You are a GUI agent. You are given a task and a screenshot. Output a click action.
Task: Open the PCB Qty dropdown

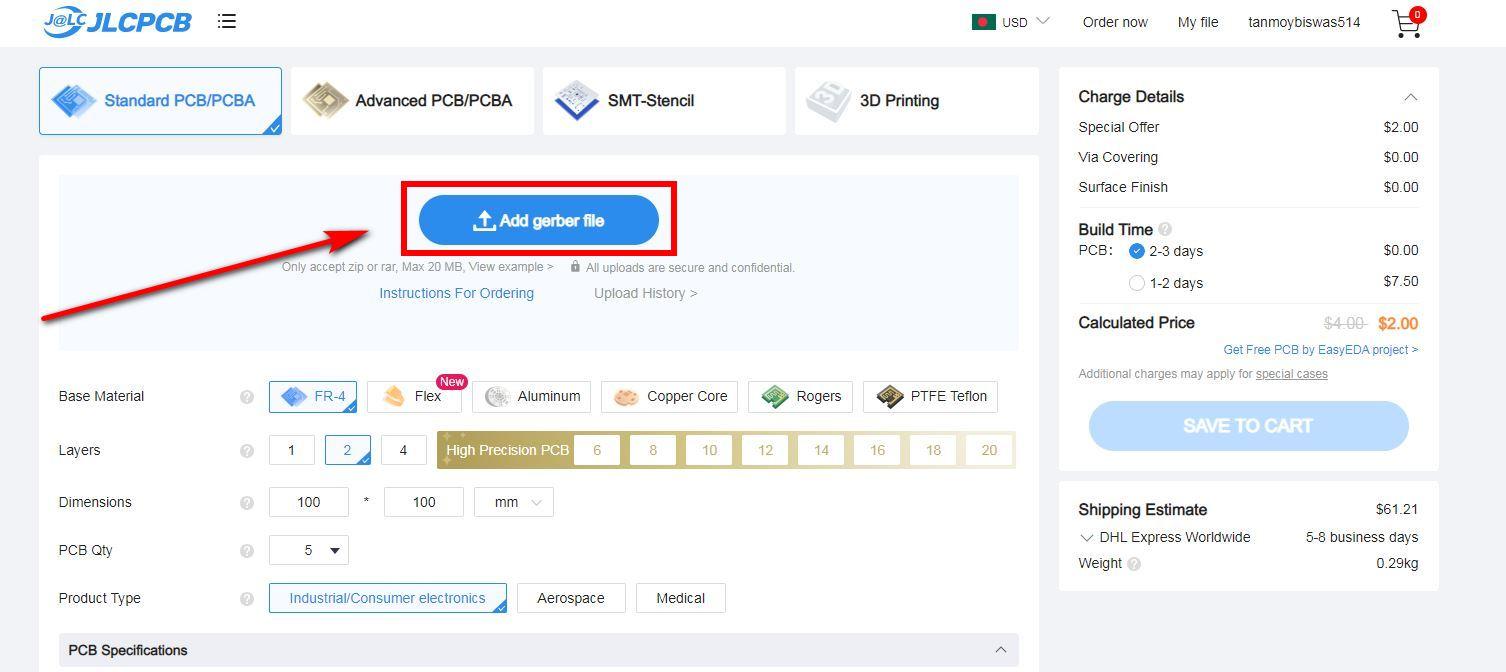[x=309, y=550]
